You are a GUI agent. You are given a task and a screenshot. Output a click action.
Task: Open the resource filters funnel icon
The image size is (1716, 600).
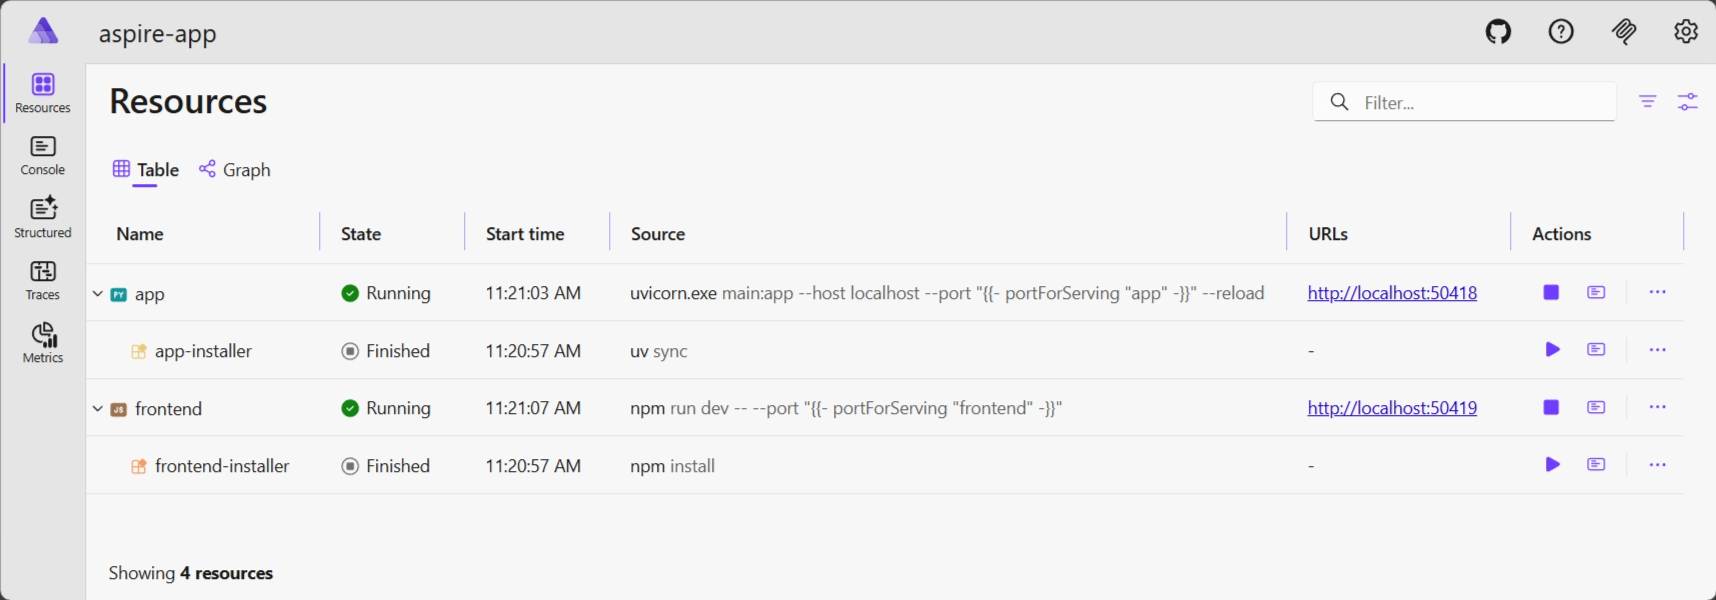(x=1647, y=102)
